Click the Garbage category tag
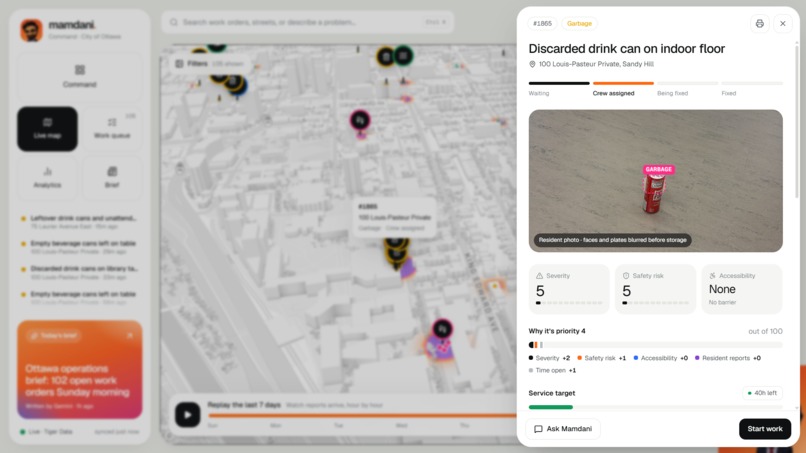Image resolution: width=806 pixels, height=453 pixels. (579, 24)
